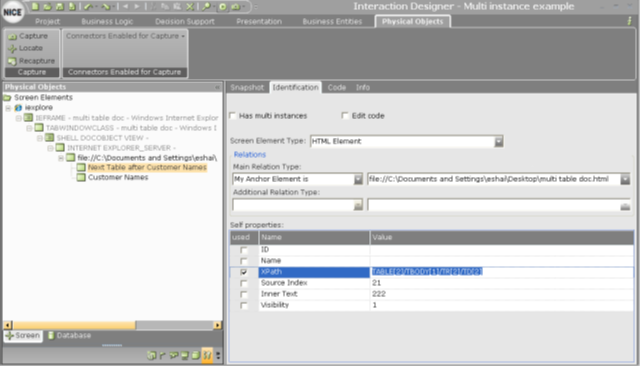Collapse the SHELL DOCOBJECT VIEW node

[40, 138]
